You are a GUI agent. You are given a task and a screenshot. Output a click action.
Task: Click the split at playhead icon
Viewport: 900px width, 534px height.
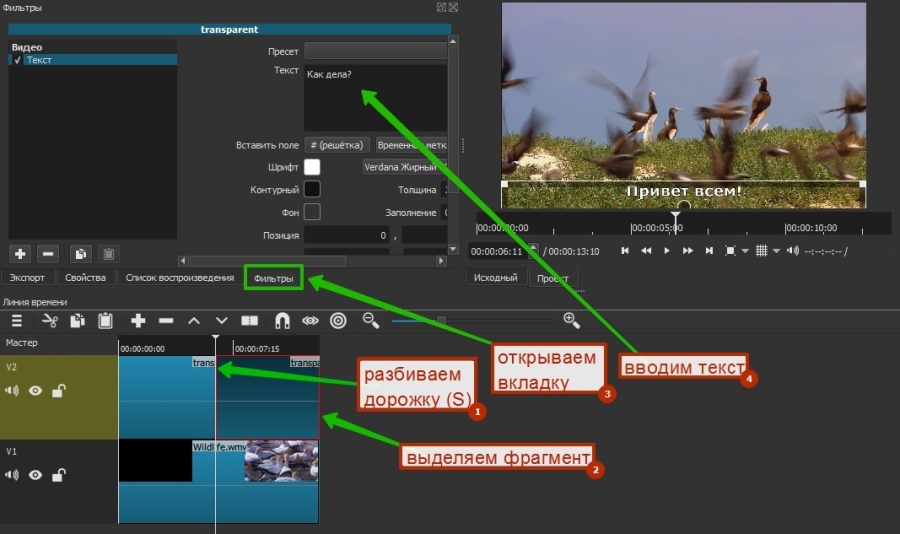[250, 321]
